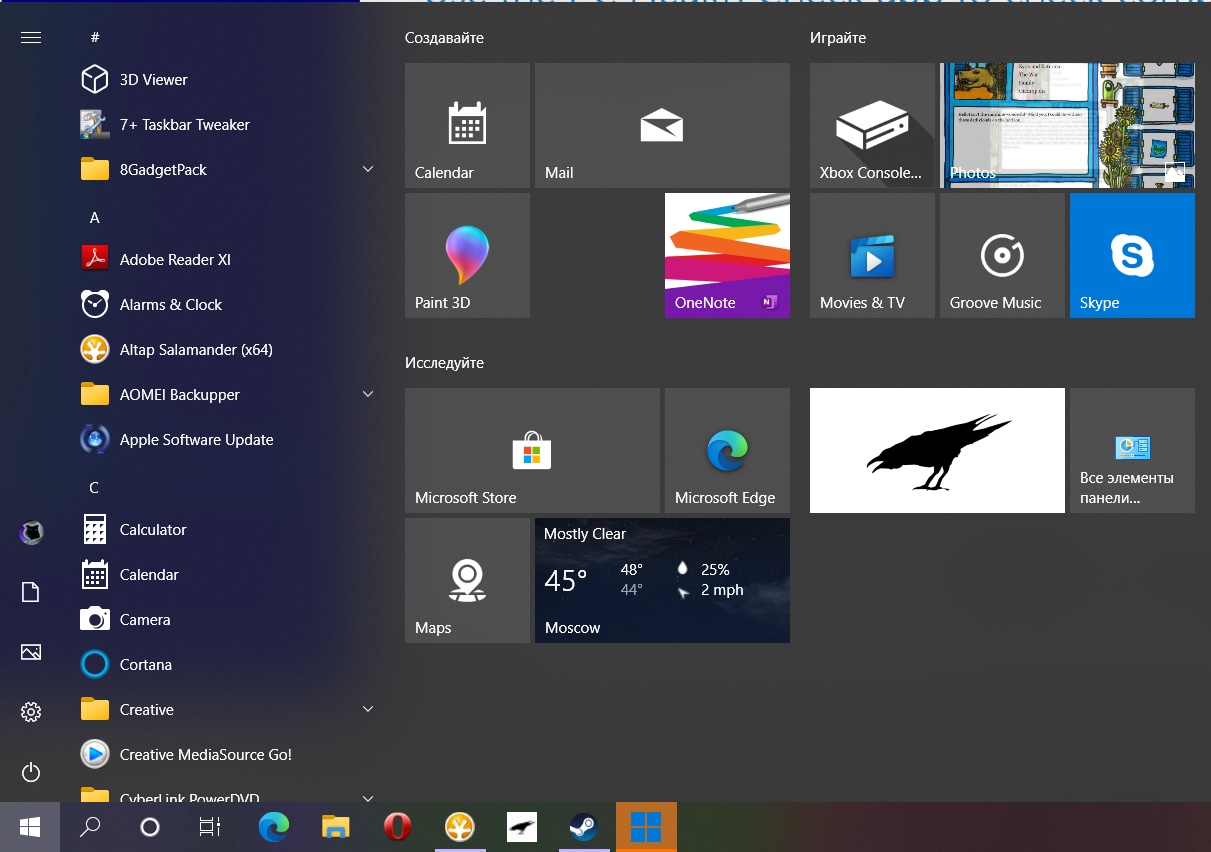The image size is (1211, 852).
Task: Launch 7+ Taskbar Tweaker
Action: 228,125
